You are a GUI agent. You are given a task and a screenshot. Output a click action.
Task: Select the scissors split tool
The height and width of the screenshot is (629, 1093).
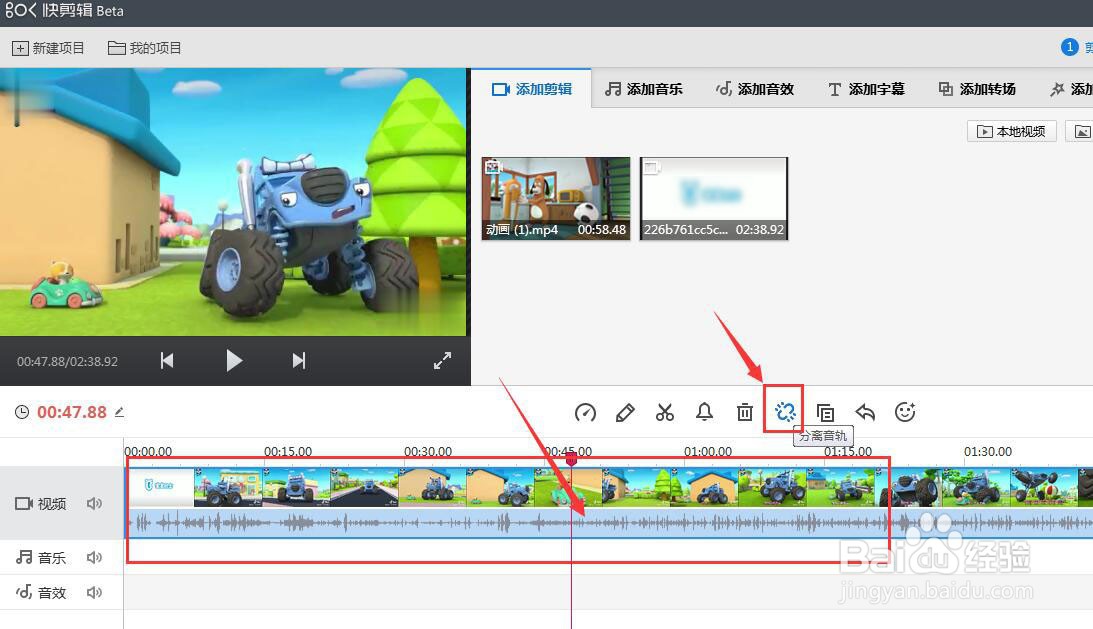665,413
